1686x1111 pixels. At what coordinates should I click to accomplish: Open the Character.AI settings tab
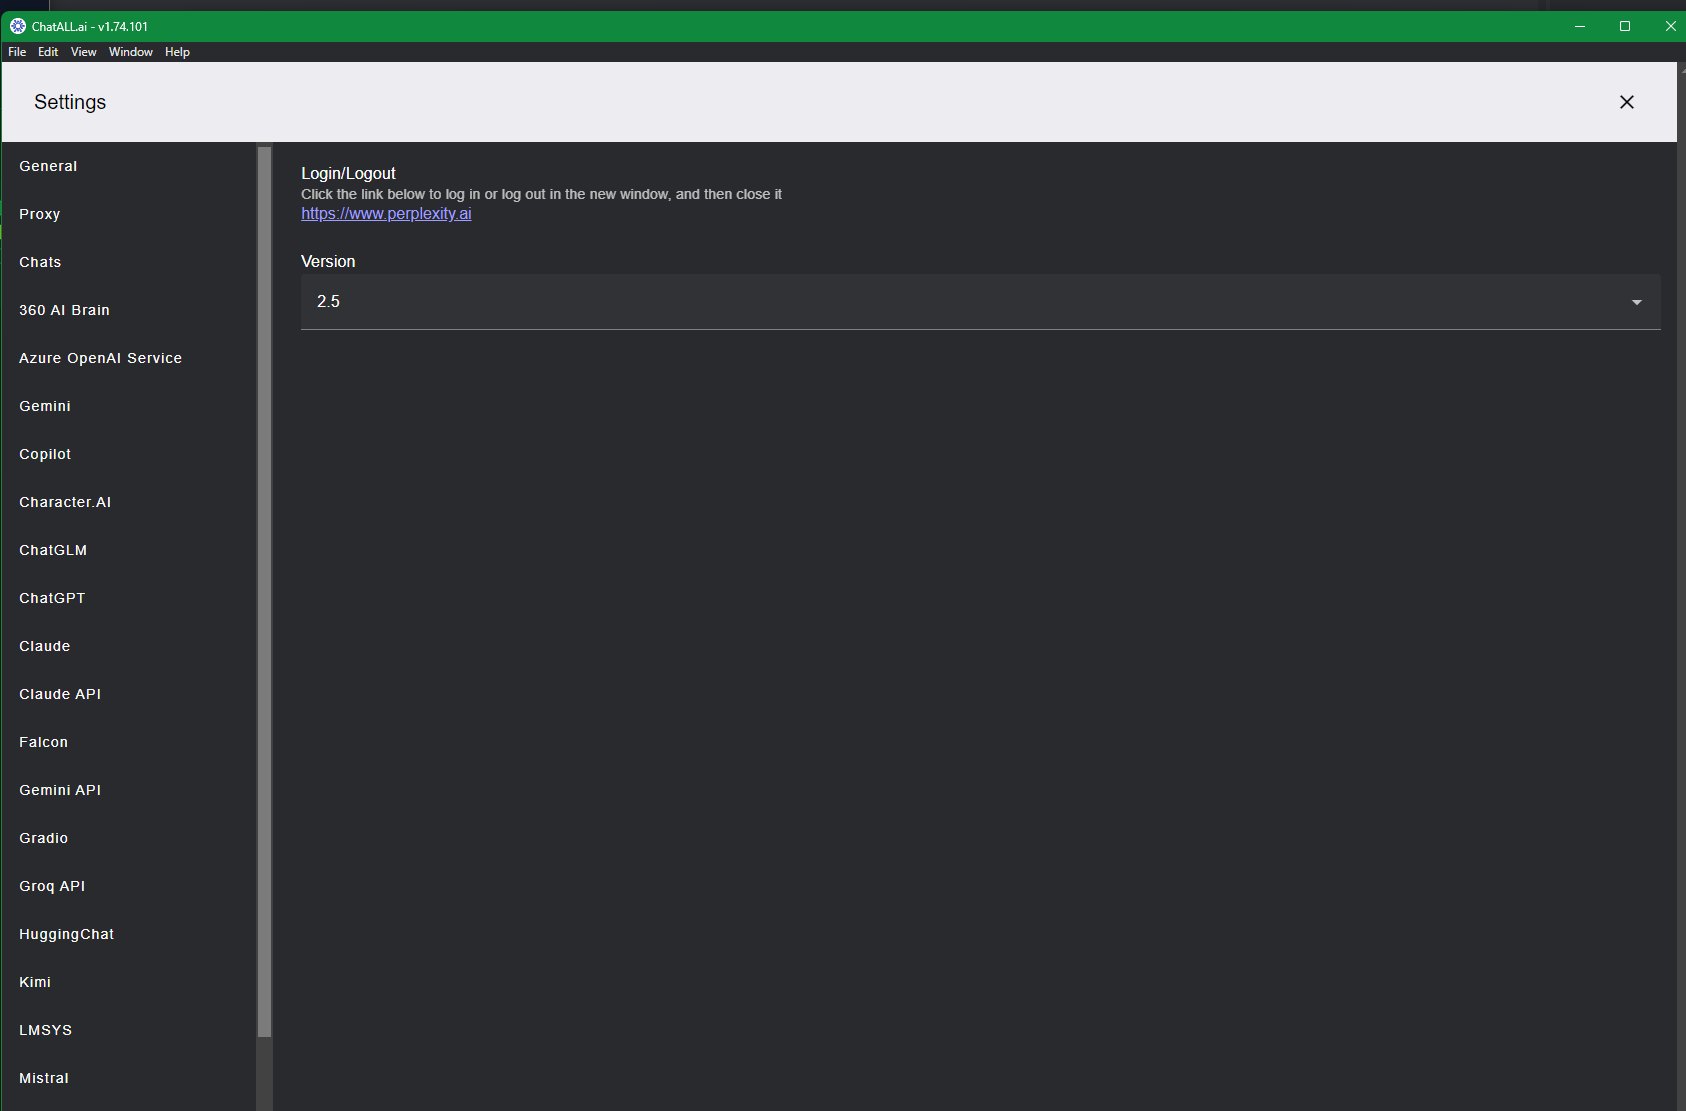point(128,502)
